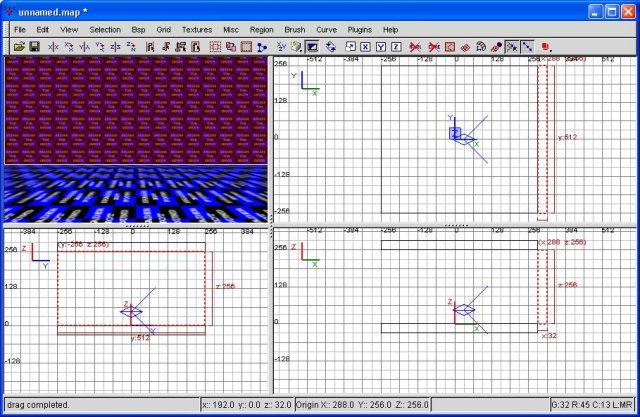Open a map file with the Open icon

click(19, 47)
